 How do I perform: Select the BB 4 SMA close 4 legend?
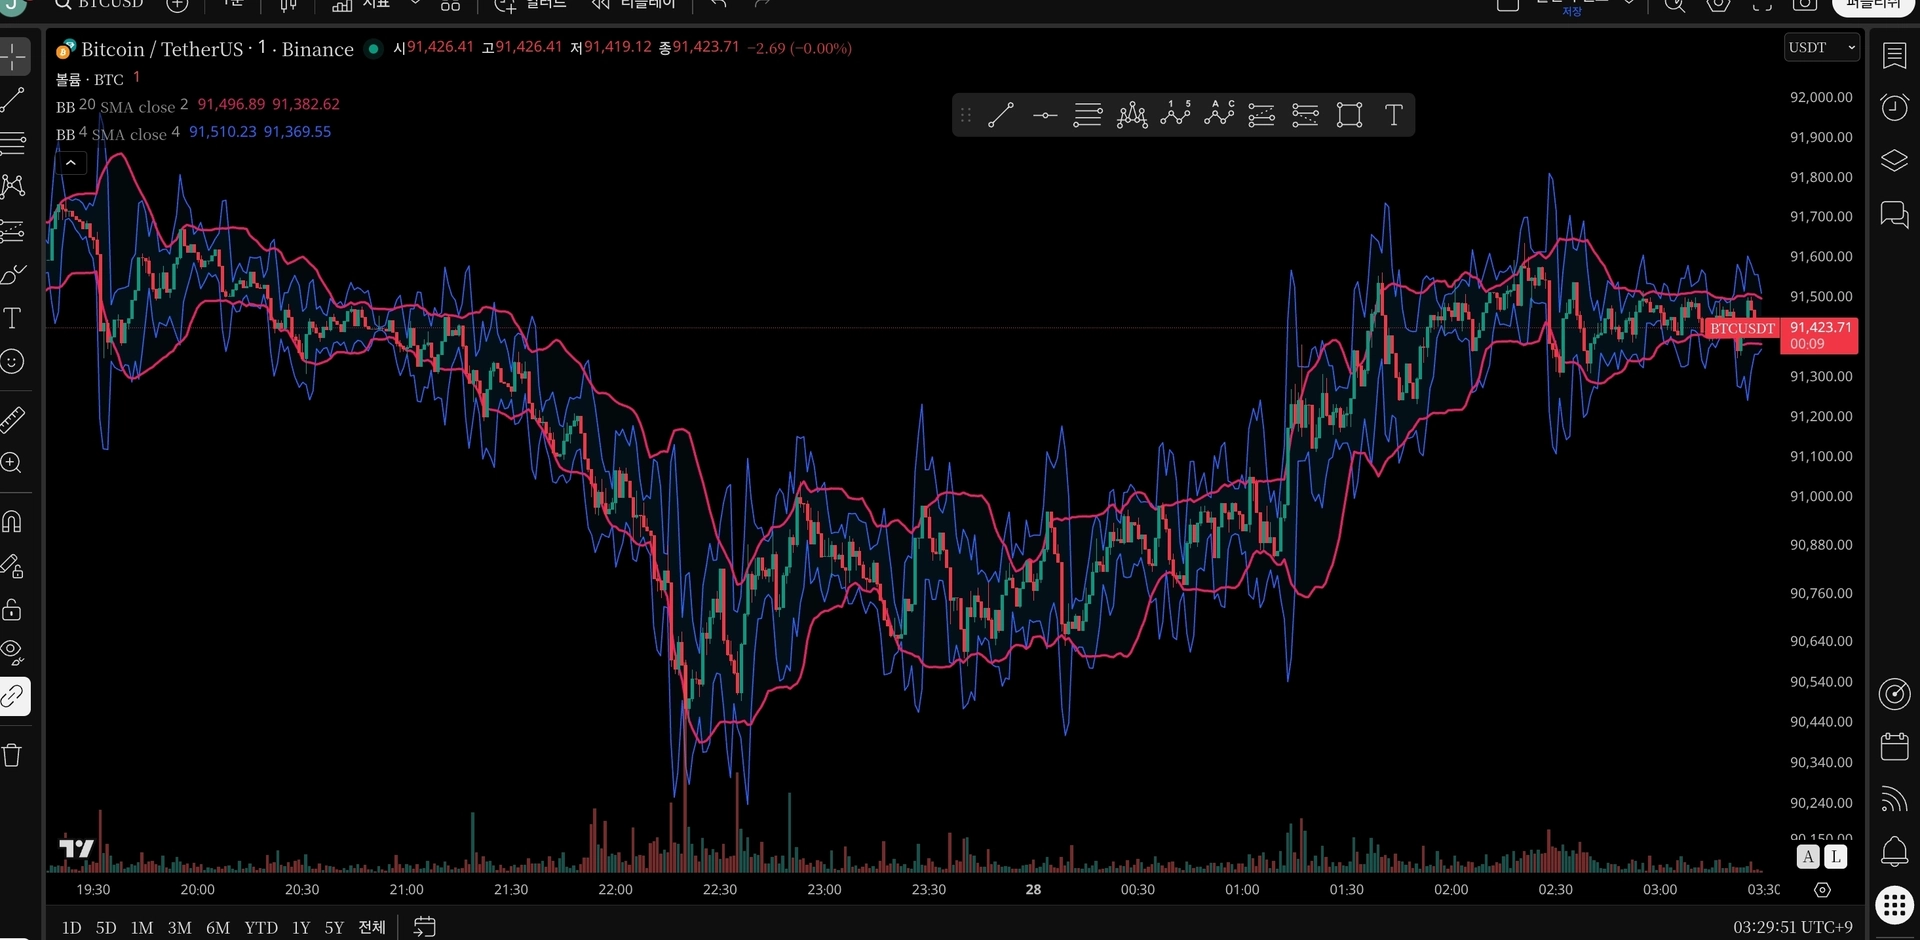[118, 133]
